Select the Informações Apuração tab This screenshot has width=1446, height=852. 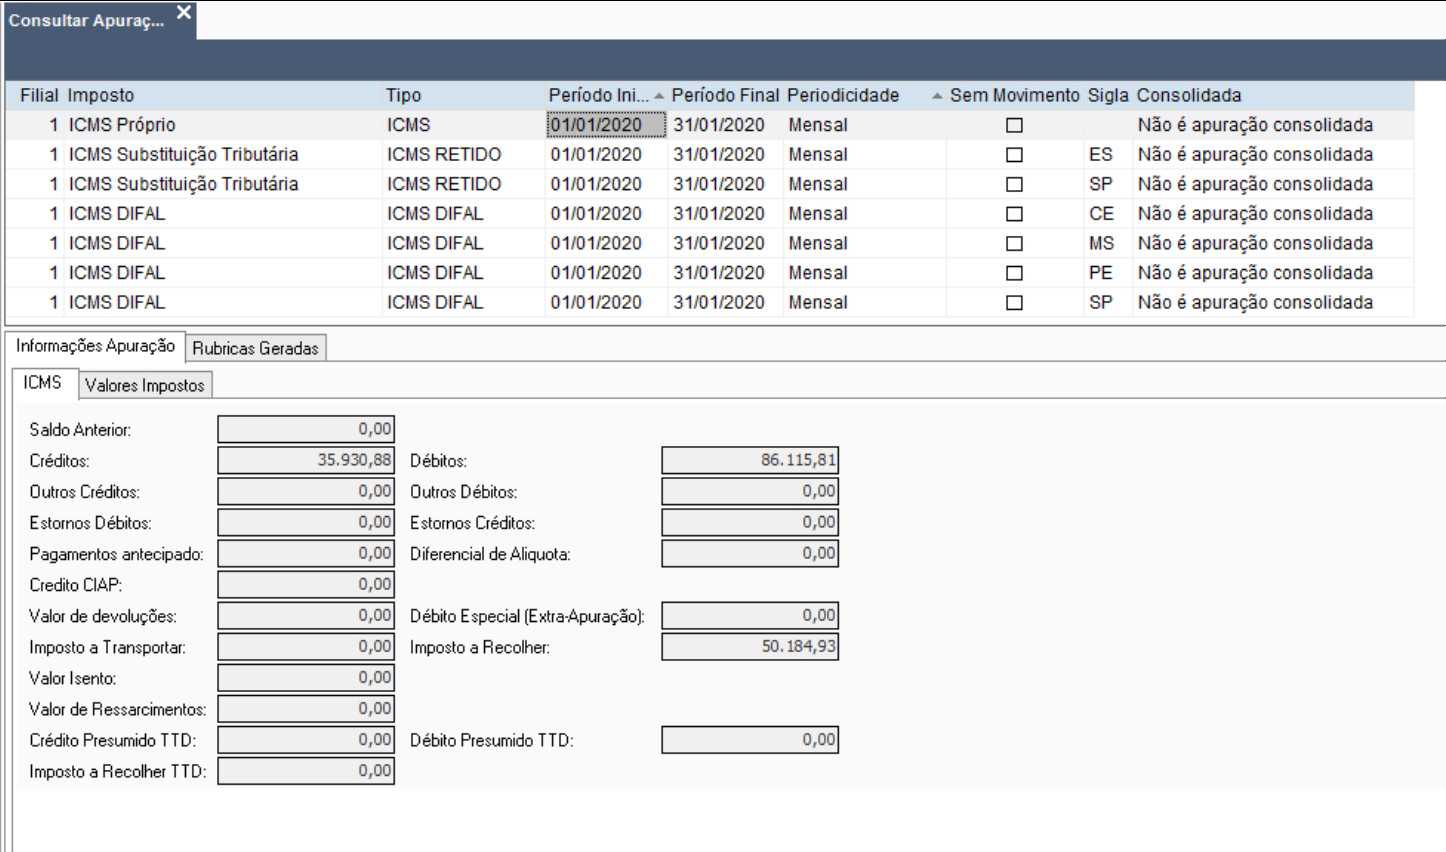coord(95,346)
